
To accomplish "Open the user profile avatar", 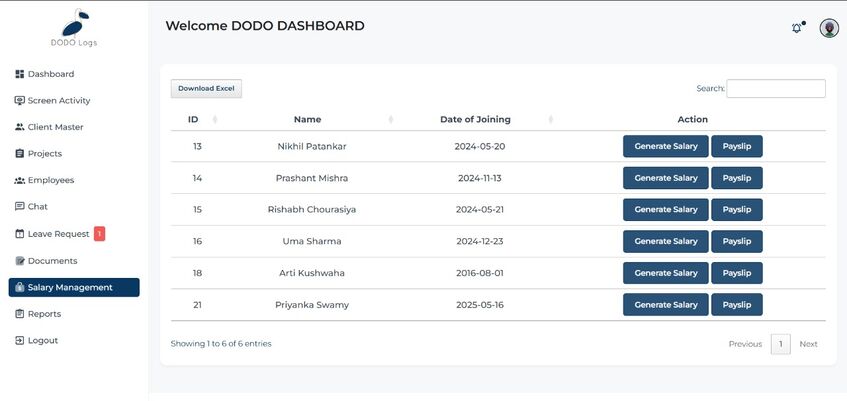I will pyautogui.click(x=828, y=28).
